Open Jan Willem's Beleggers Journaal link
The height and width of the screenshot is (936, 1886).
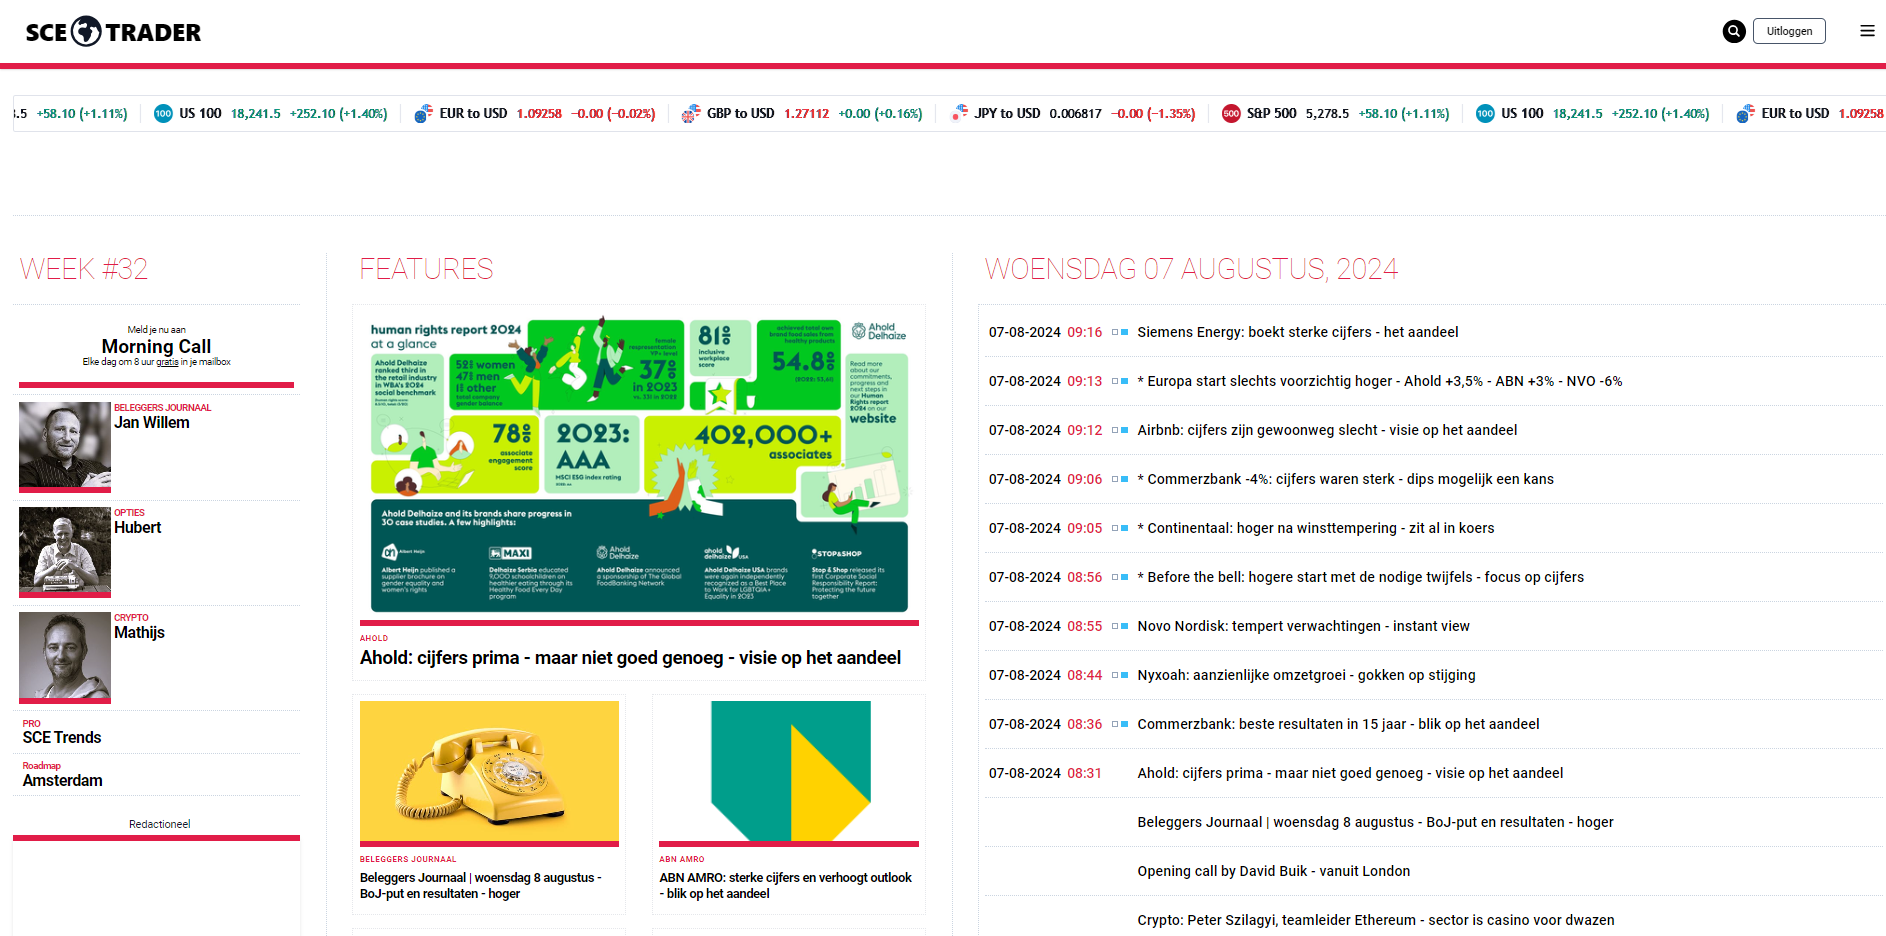point(152,423)
